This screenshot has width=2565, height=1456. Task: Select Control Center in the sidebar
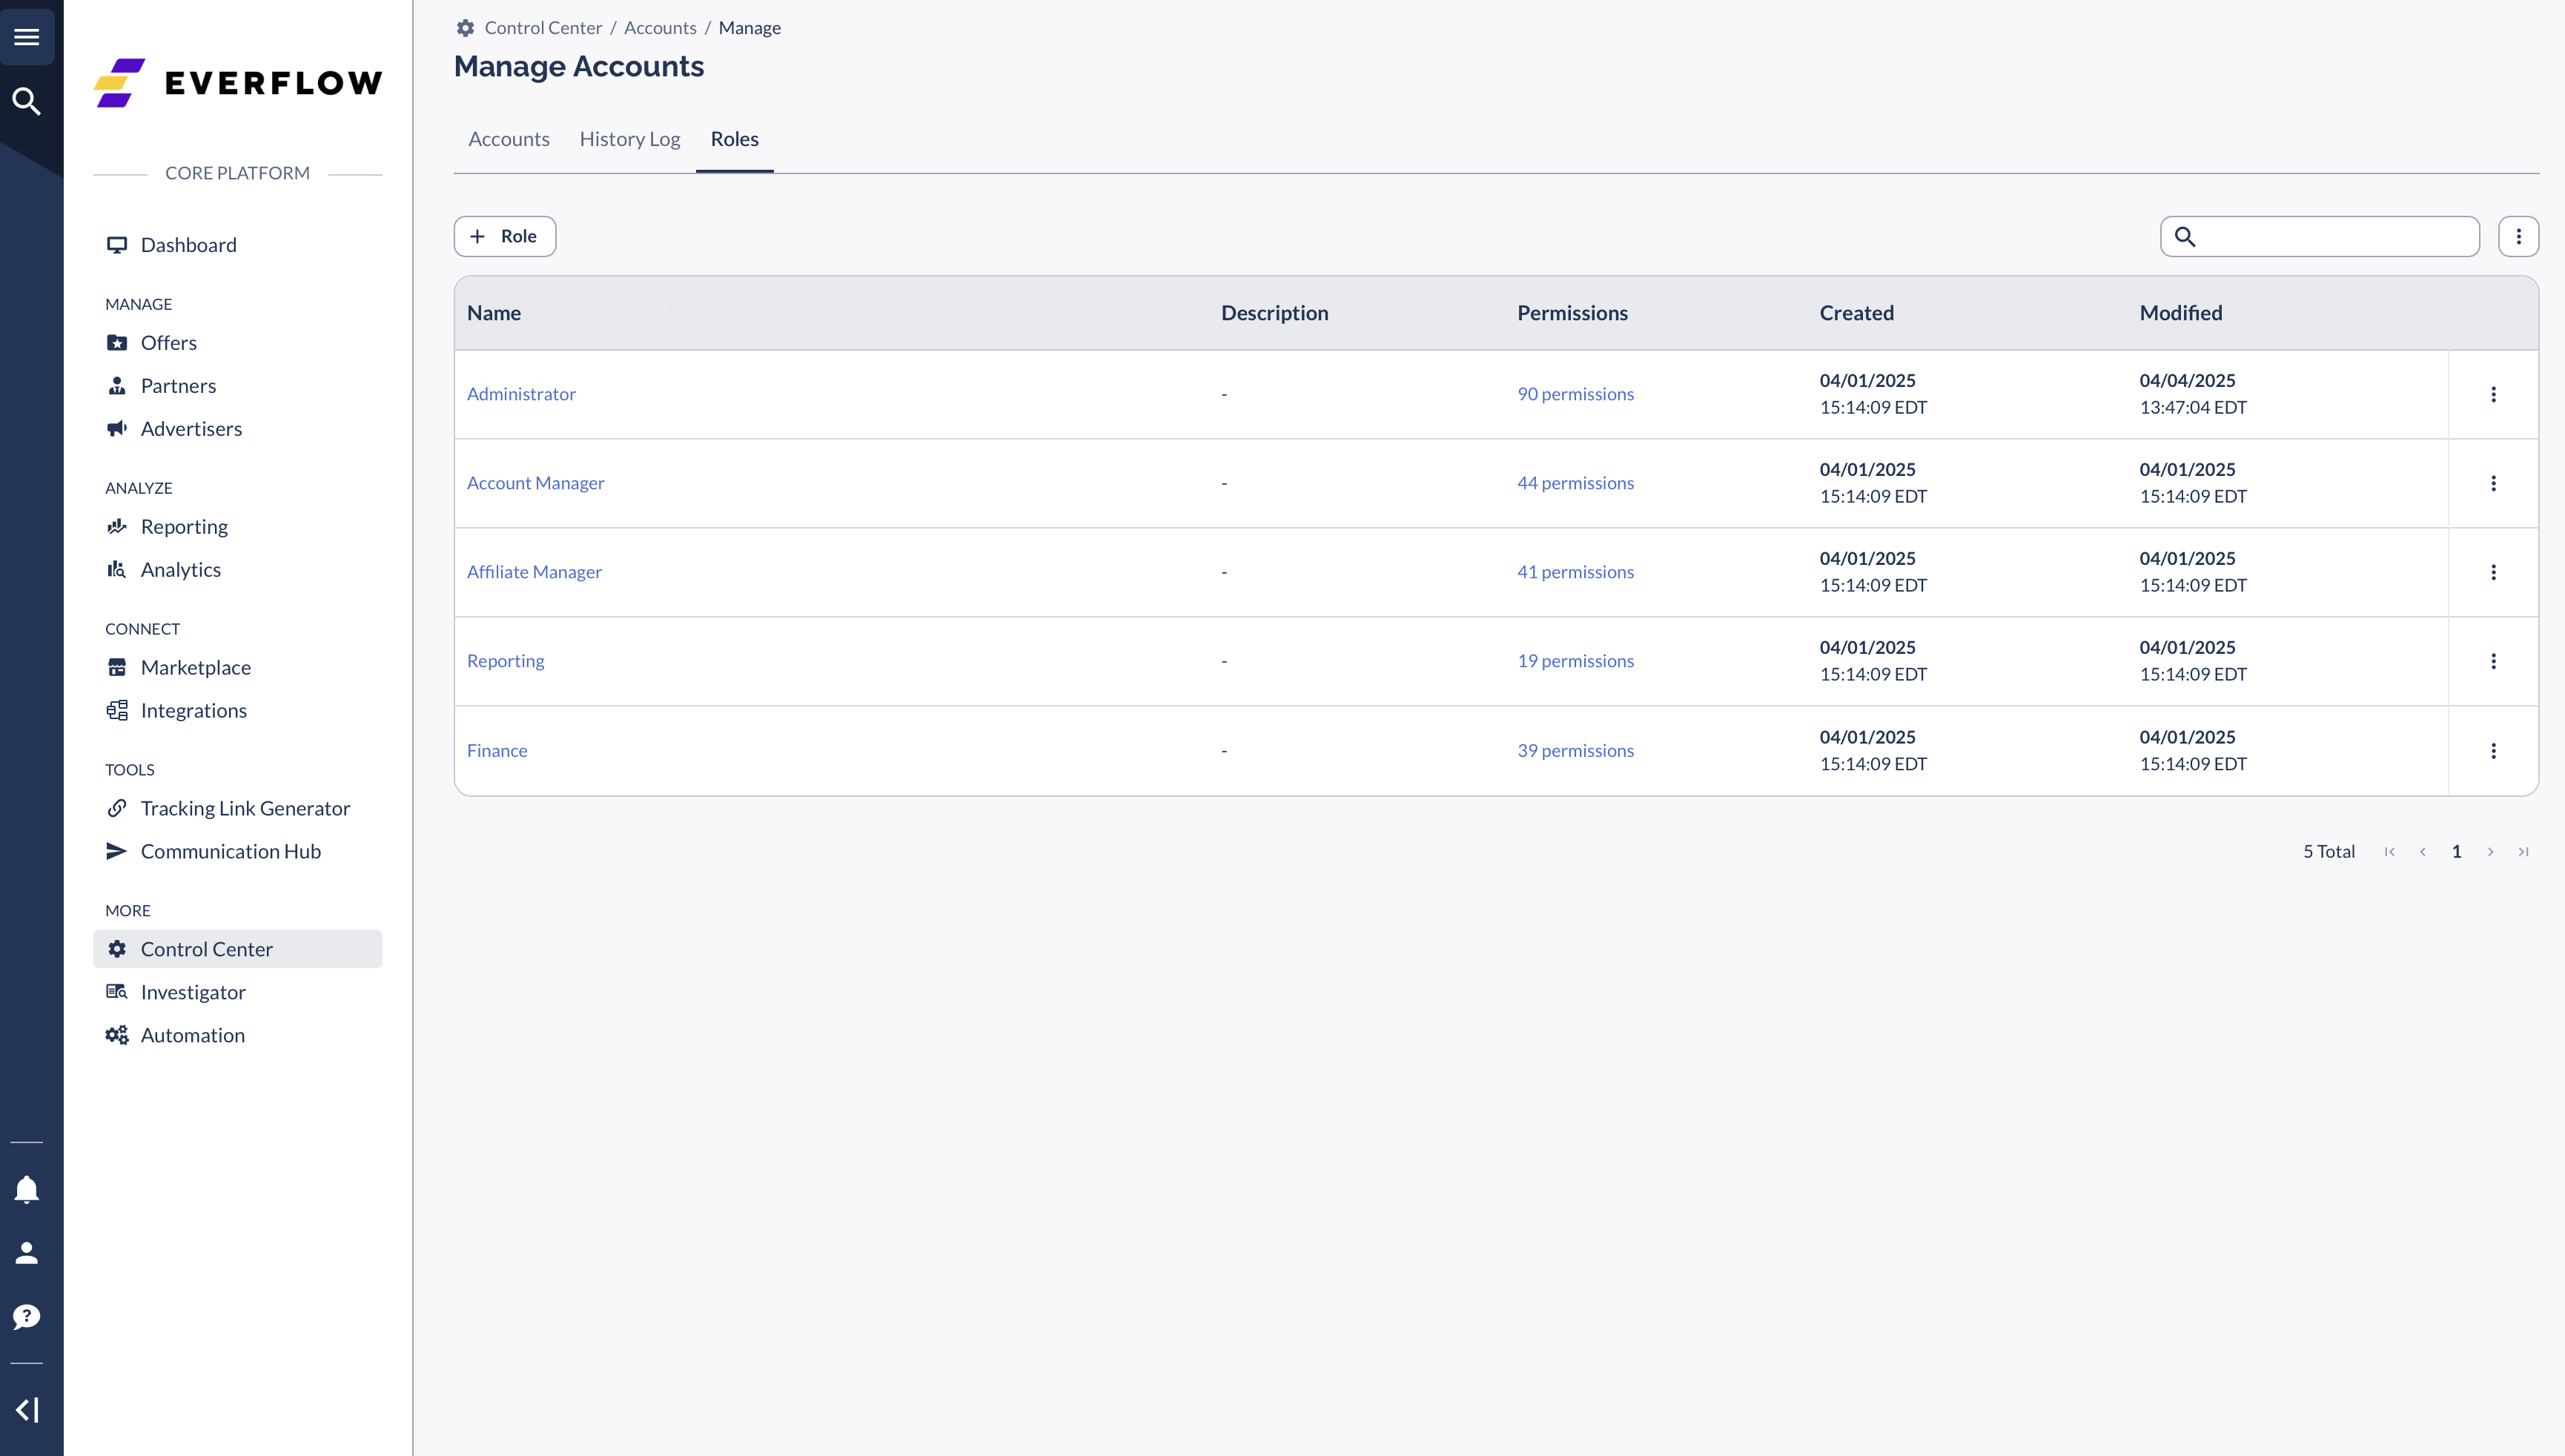[238, 949]
